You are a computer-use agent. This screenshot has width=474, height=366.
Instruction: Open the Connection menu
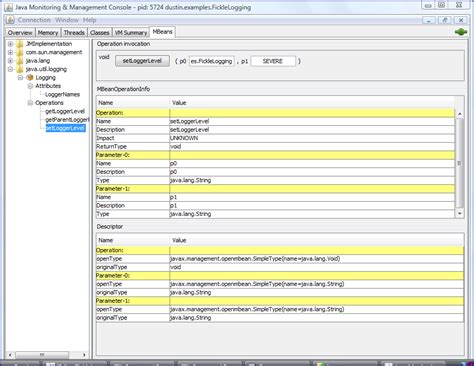34,20
